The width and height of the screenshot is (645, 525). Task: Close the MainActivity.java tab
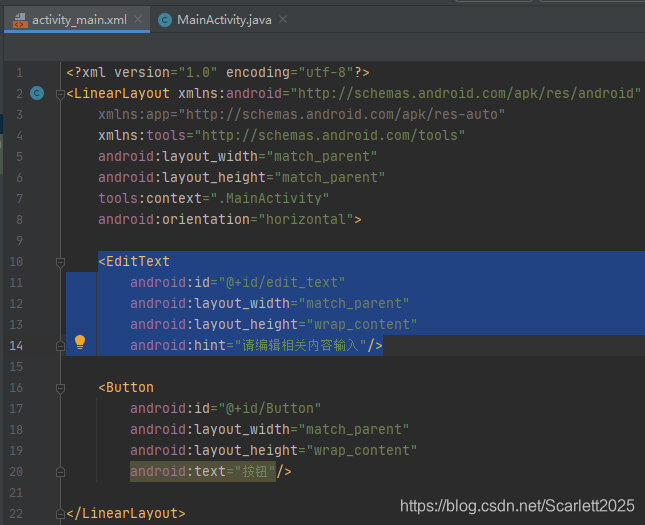click(283, 19)
